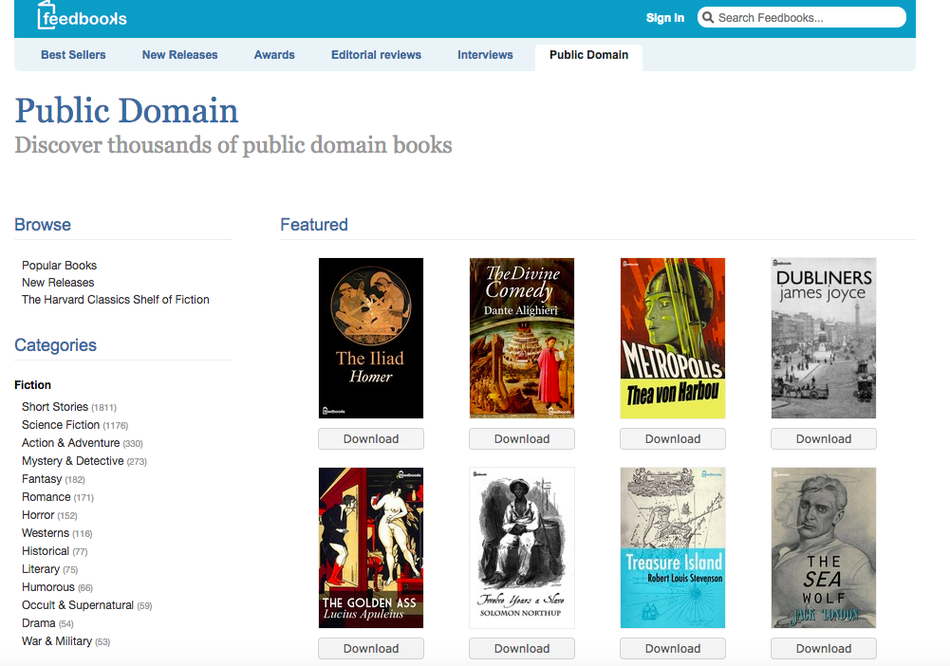Open the Metropolis book cover
This screenshot has width=950, height=666.
[x=673, y=338]
